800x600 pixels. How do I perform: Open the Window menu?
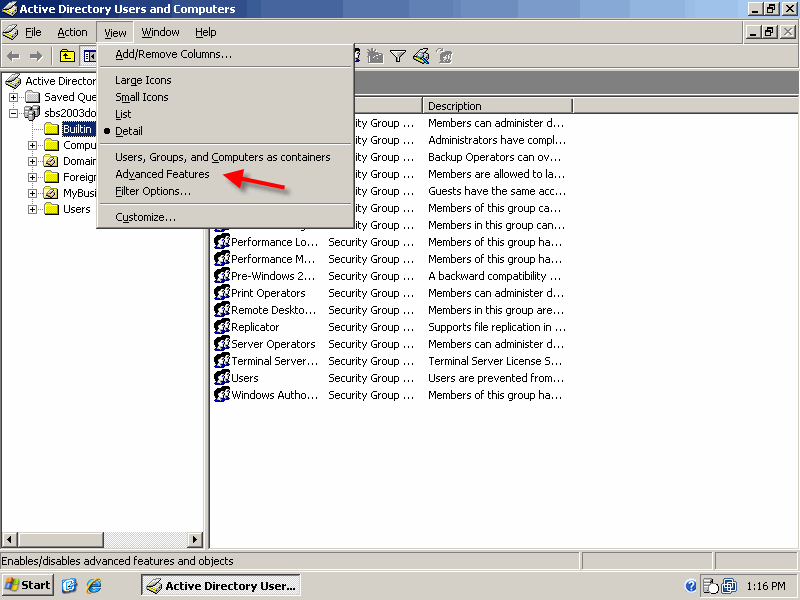tap(160, 32)
